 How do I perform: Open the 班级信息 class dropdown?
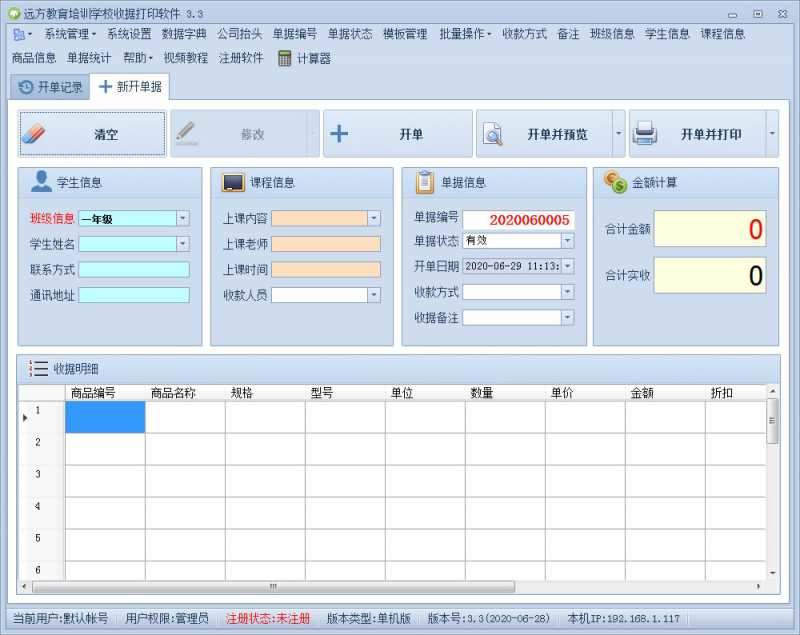182,217
